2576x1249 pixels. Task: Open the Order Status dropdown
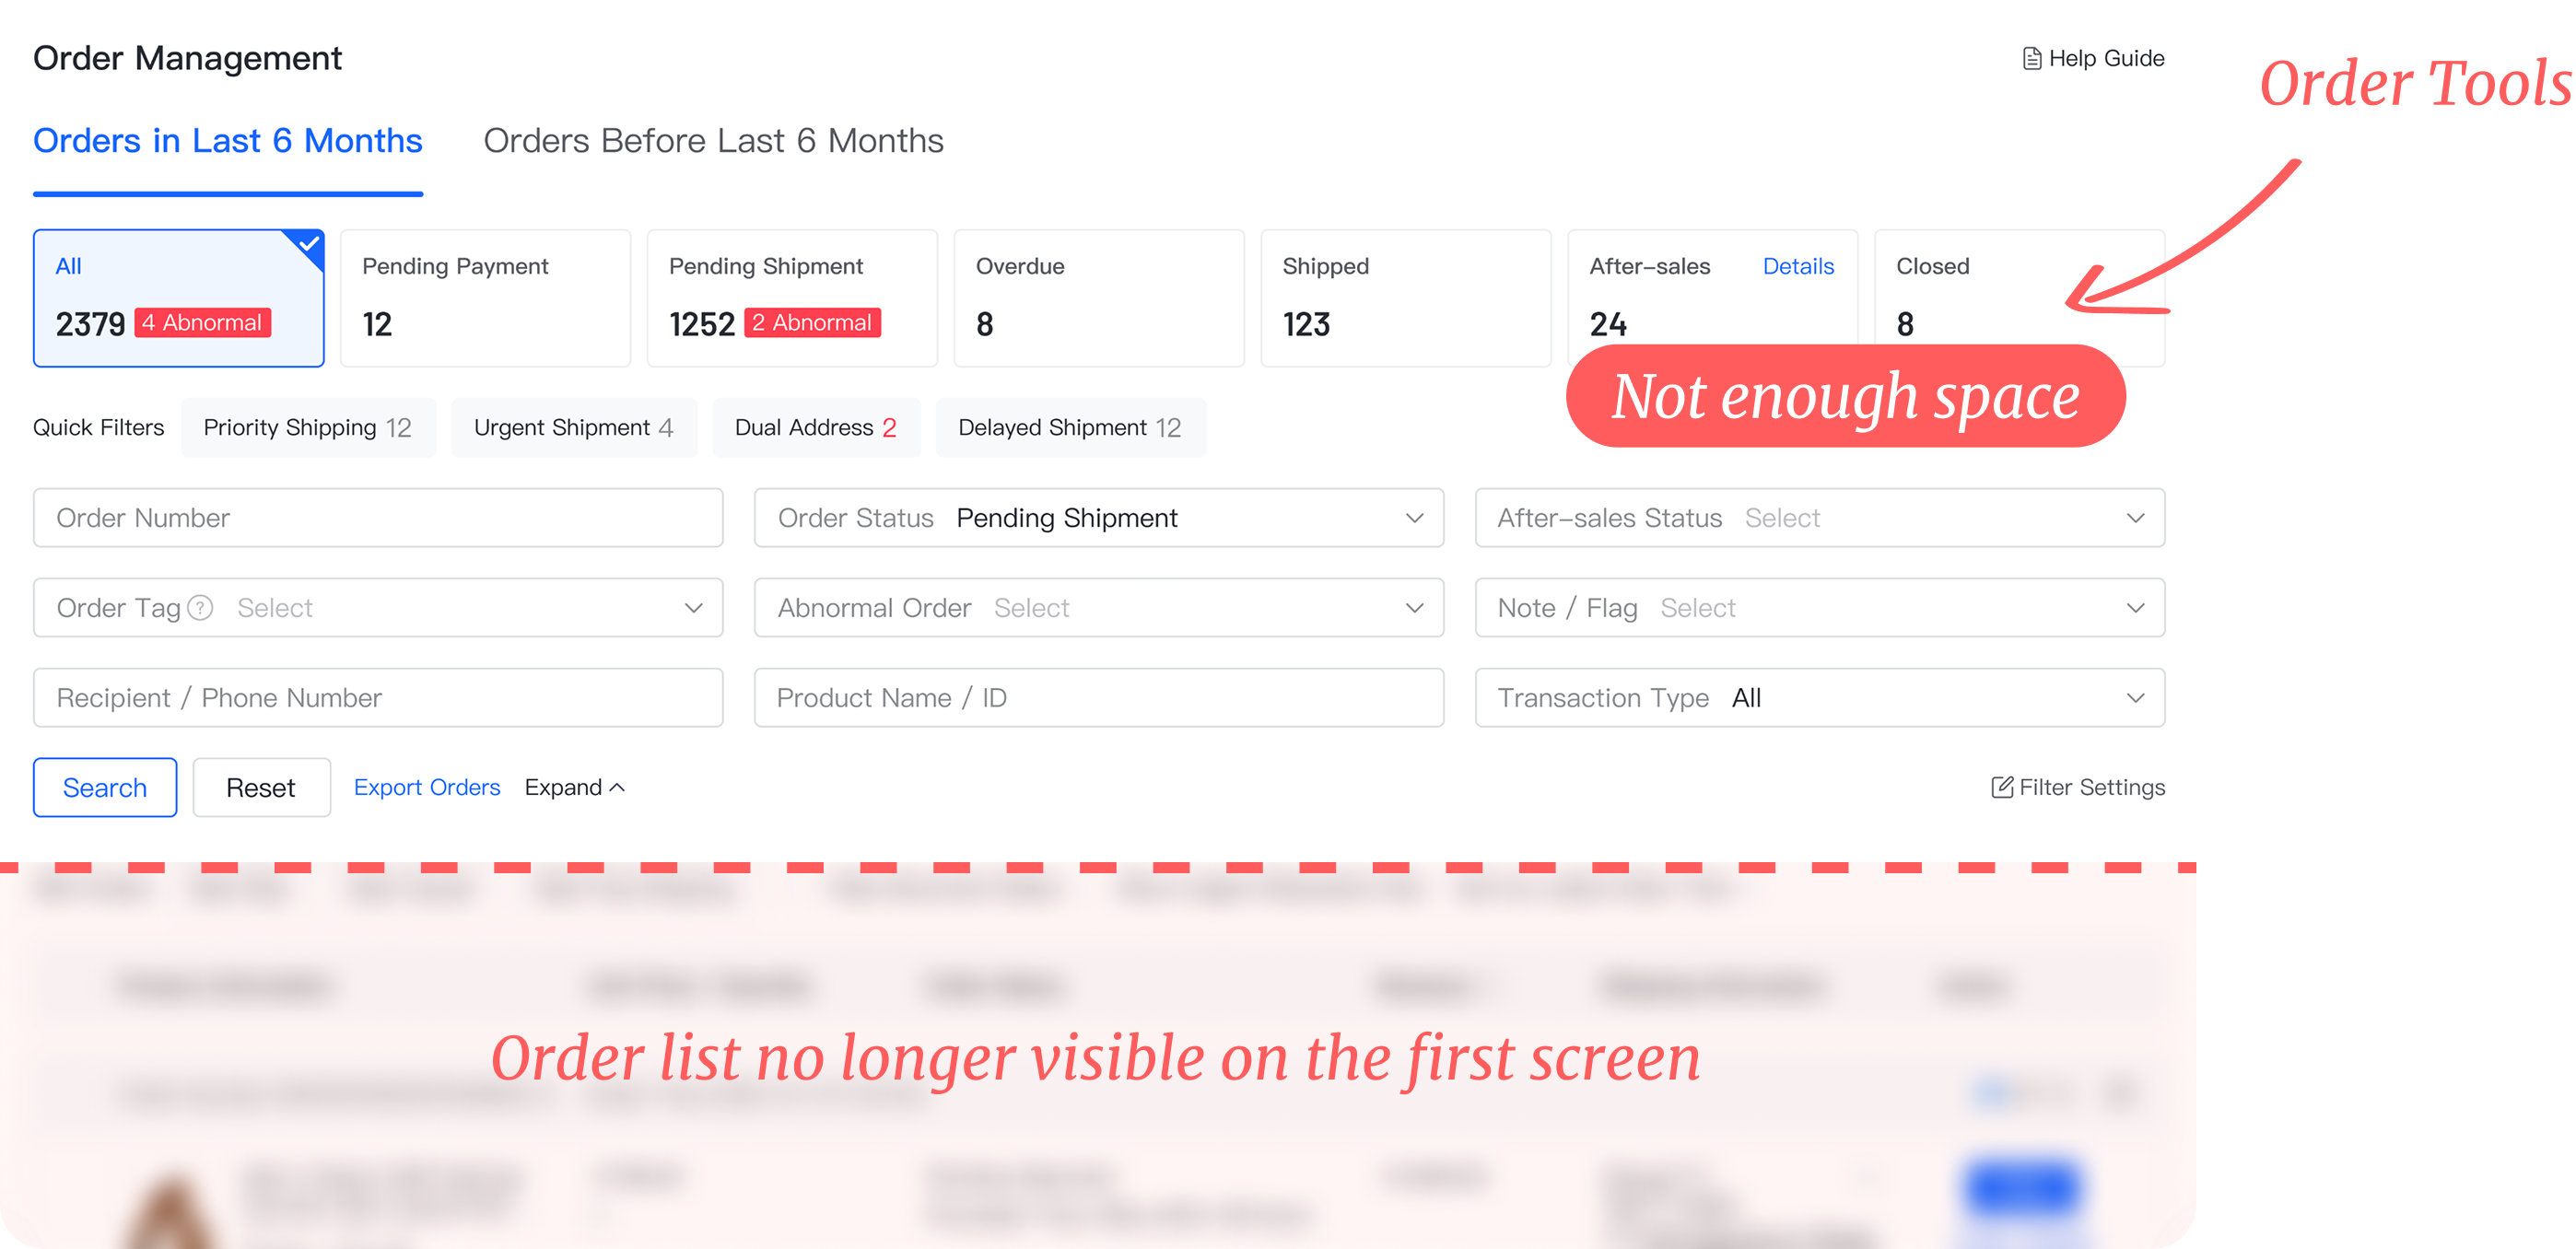tap(1099, 518)
